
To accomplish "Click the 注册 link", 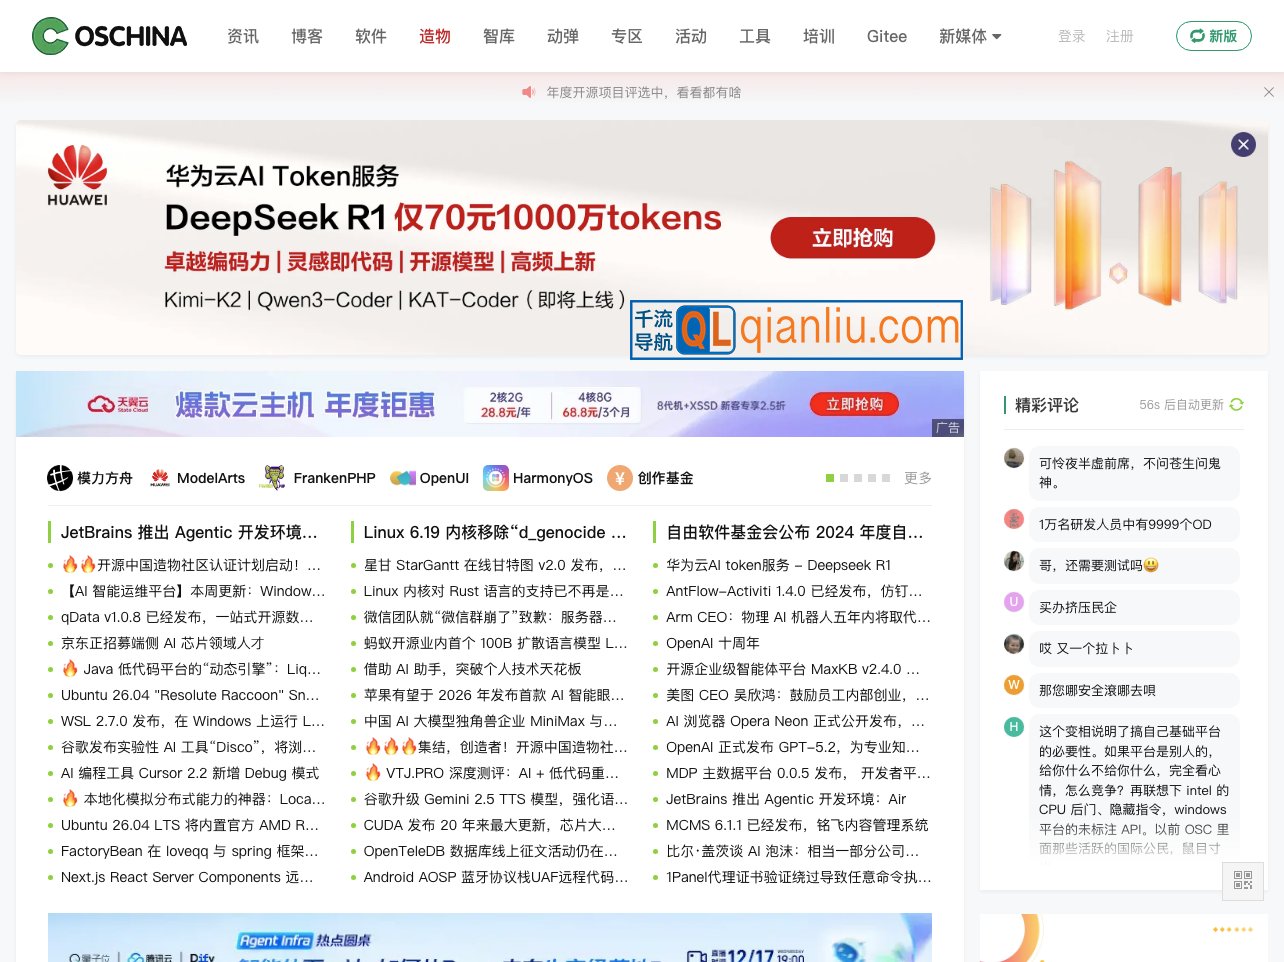I will pos(1120,36).
